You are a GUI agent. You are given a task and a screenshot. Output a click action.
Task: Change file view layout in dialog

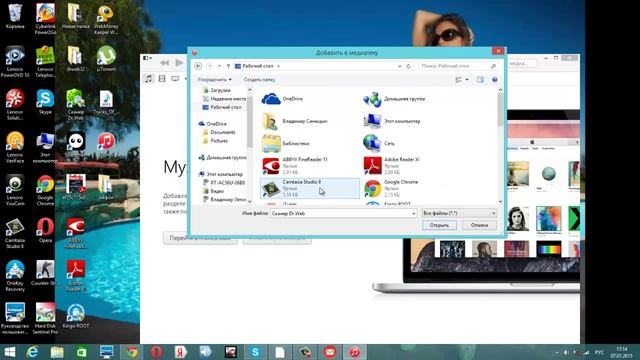(458, 80)
